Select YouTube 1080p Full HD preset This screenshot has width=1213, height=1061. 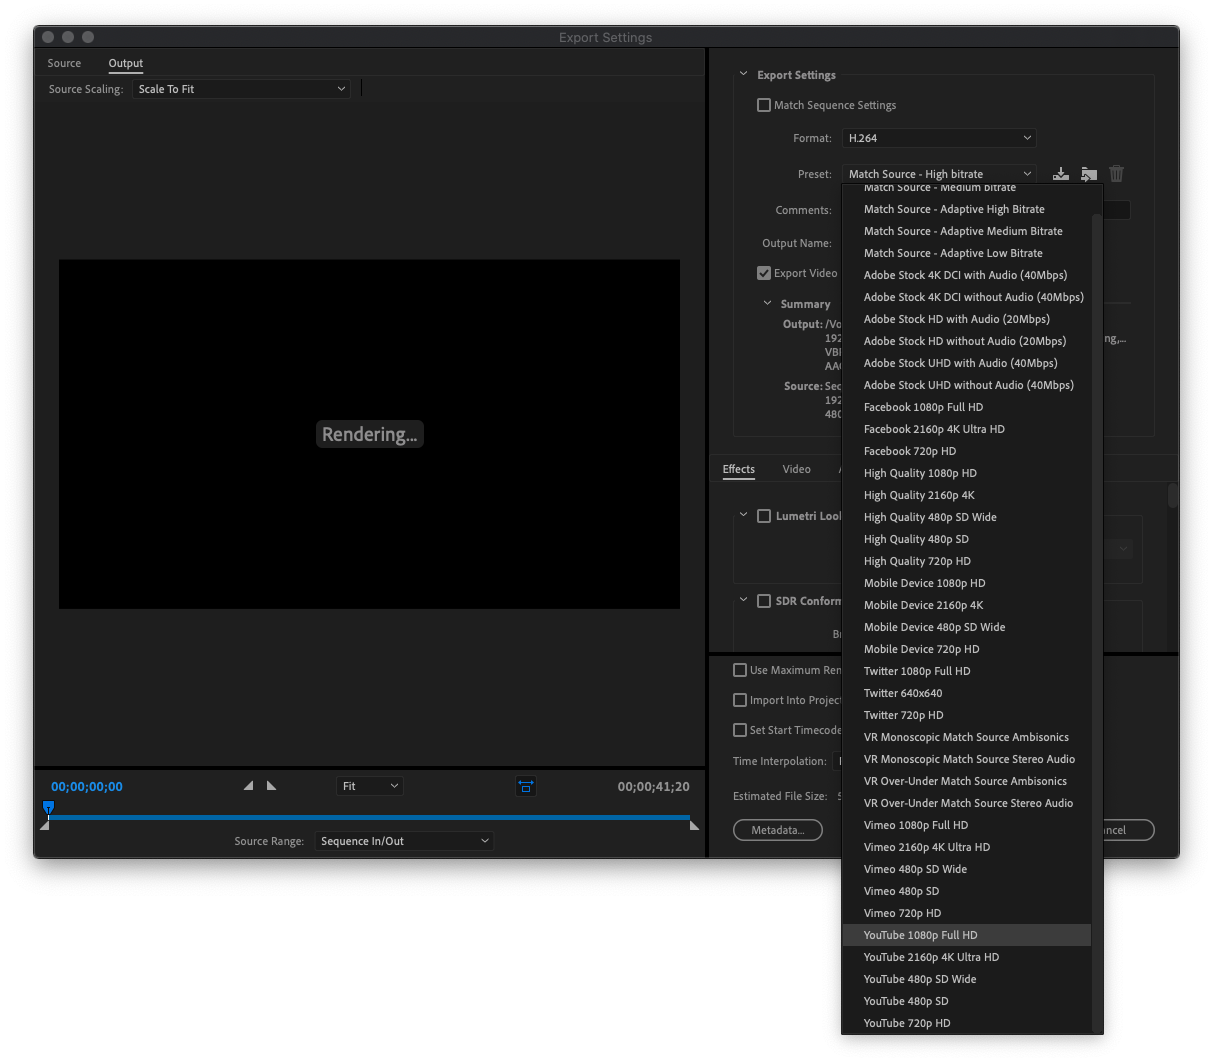tap(920, 935)
